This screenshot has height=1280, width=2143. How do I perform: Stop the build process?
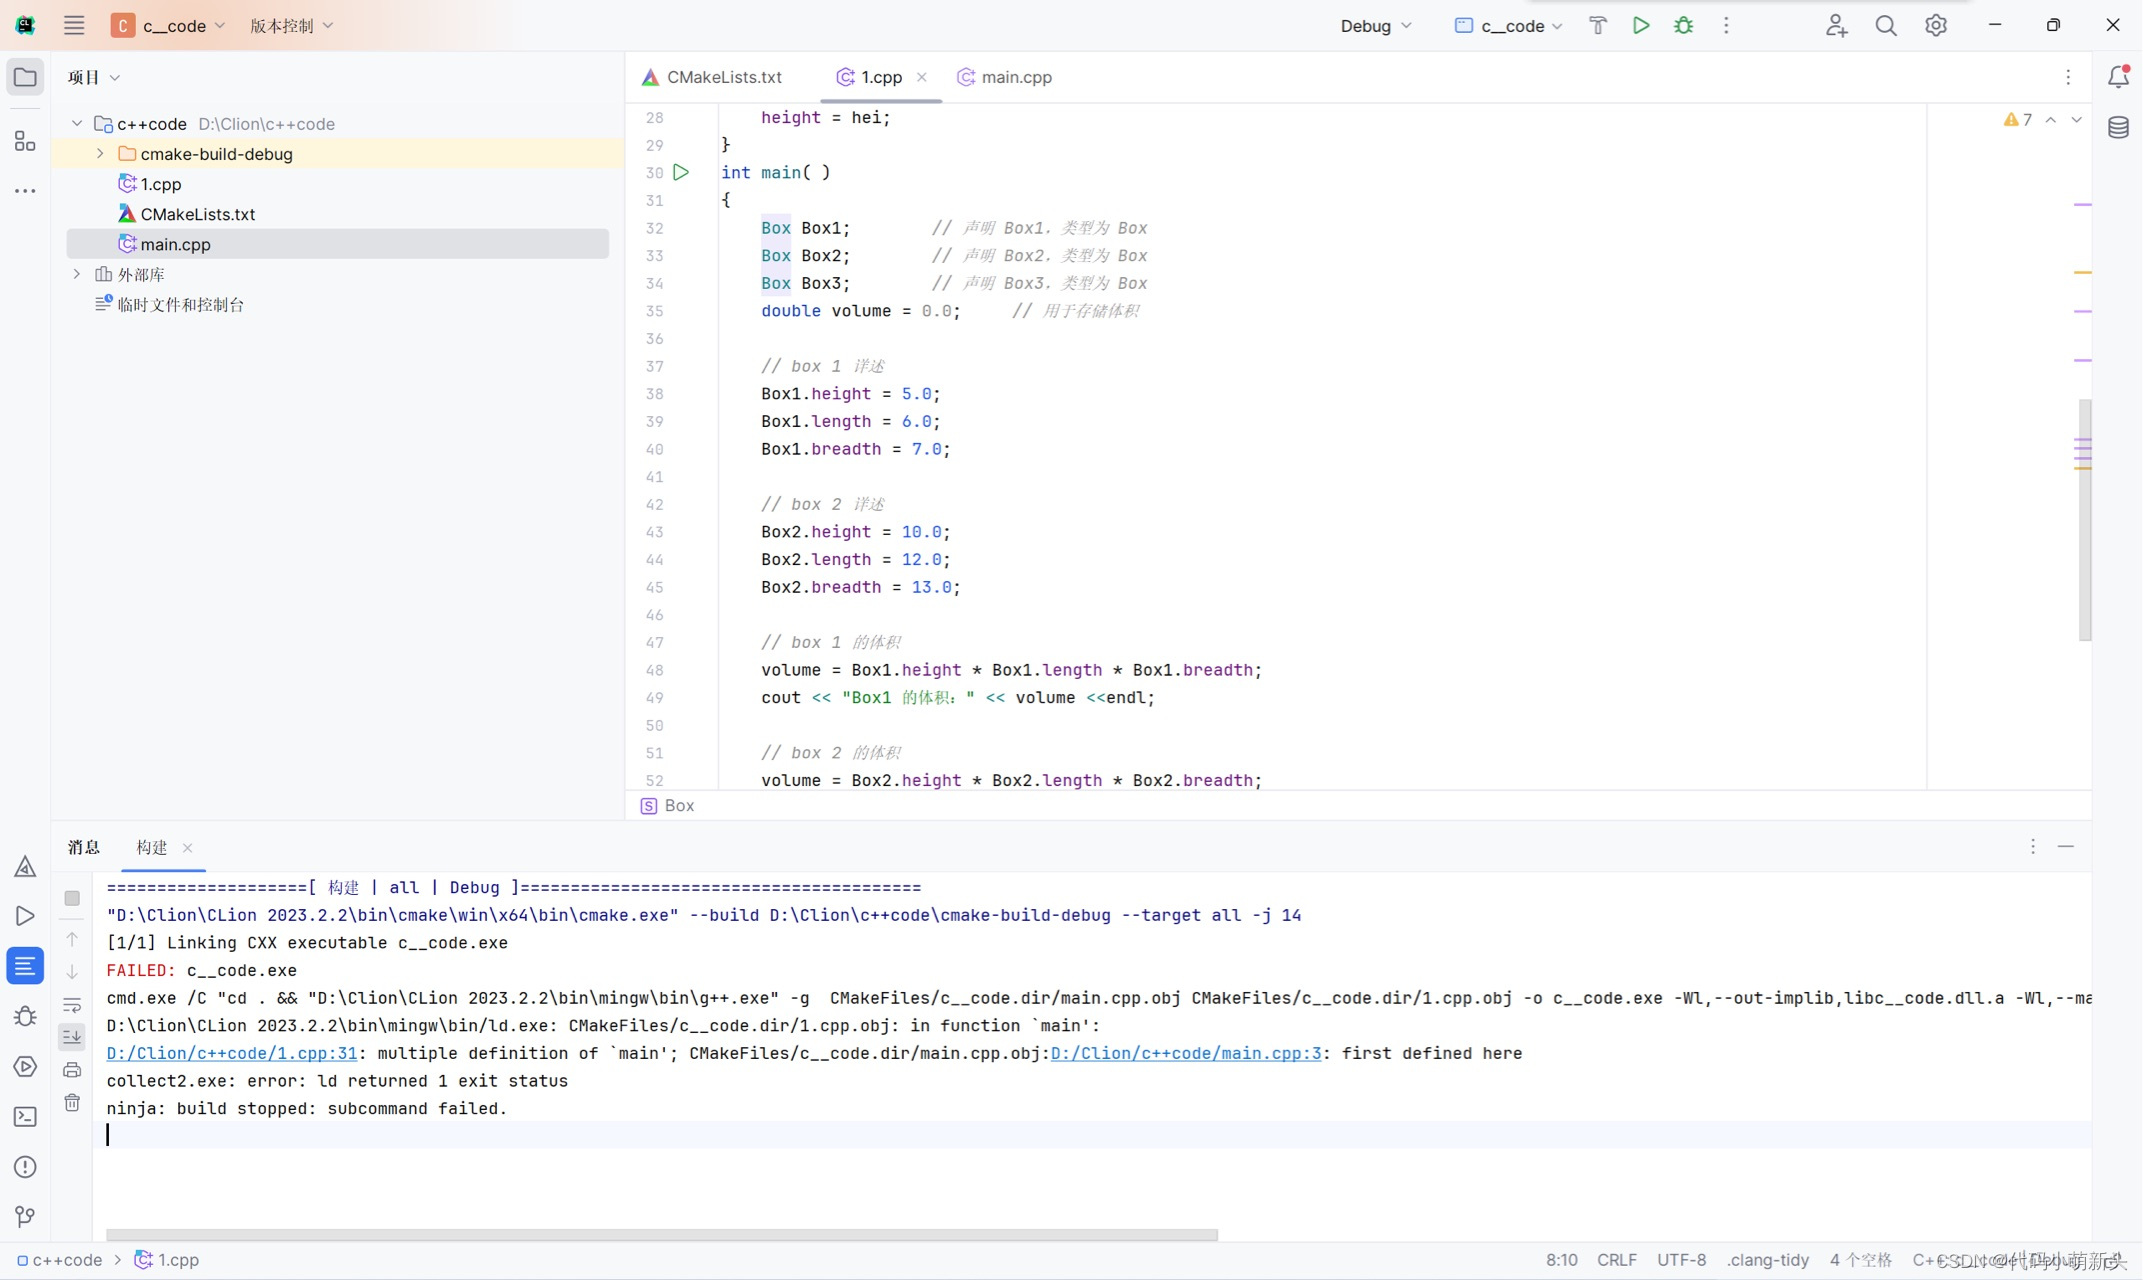(x=72, y=898)
